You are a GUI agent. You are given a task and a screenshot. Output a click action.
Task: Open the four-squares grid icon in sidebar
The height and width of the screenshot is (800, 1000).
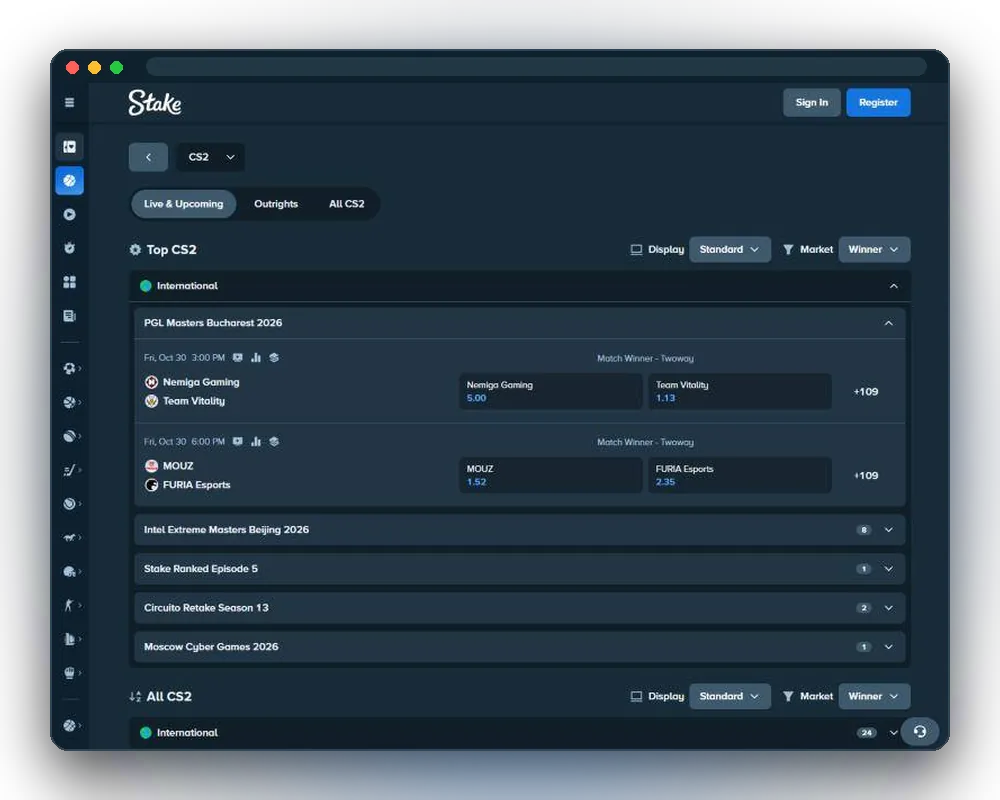[70, 282]
